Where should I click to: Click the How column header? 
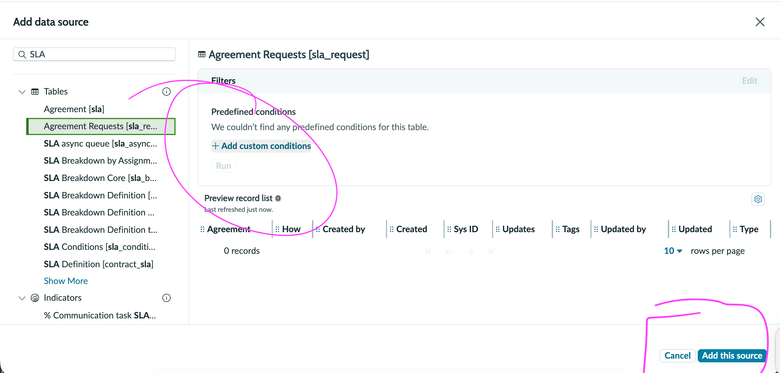click(292, 229)
